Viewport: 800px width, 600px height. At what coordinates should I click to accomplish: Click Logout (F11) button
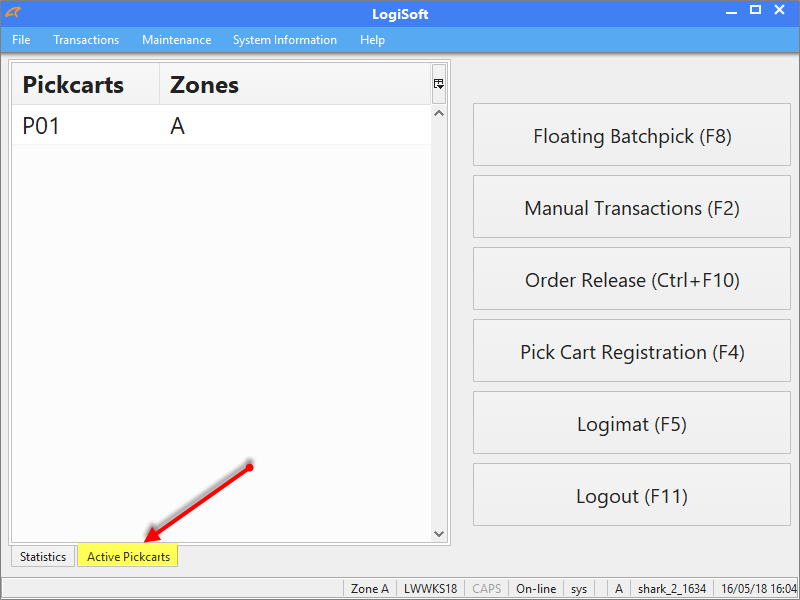coord(632,495)
